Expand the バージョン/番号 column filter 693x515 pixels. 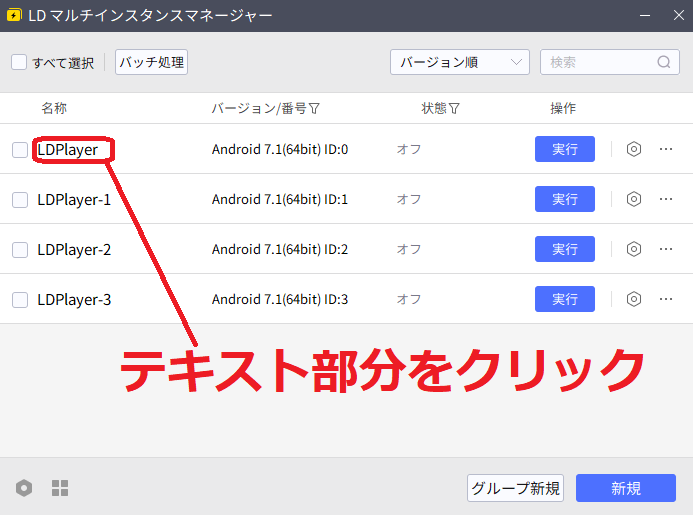click(x=315, y=108)
